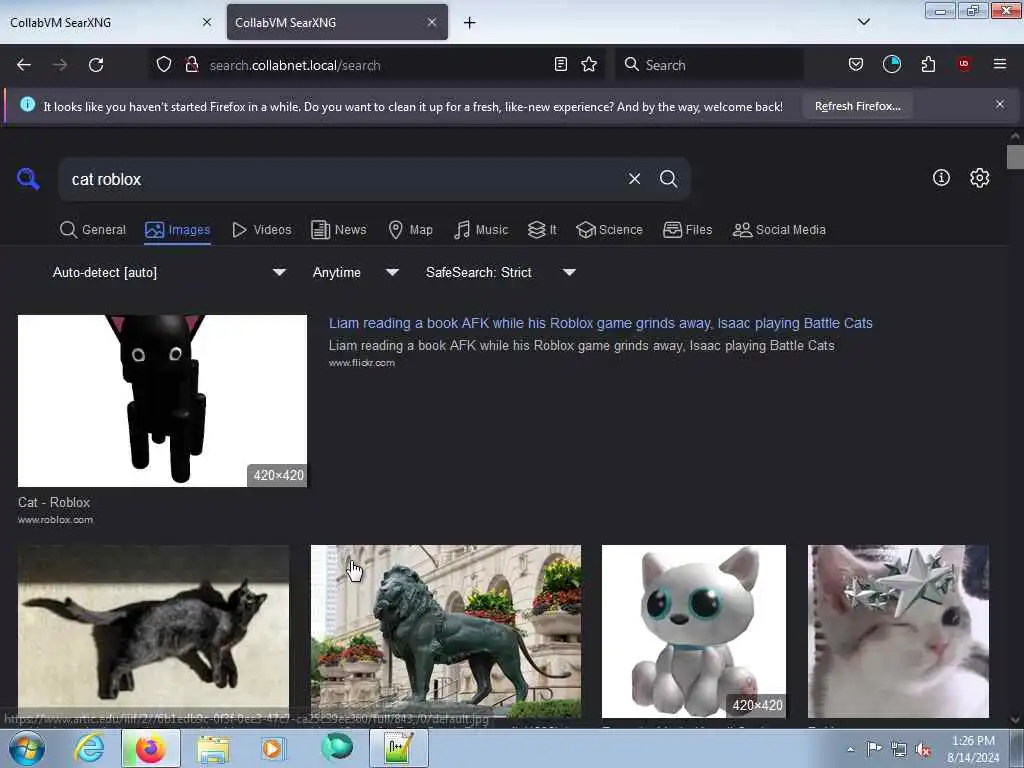Clear the cat roblox search query
The width and height of the screenshot is (1024, 768).
point(634,179)
